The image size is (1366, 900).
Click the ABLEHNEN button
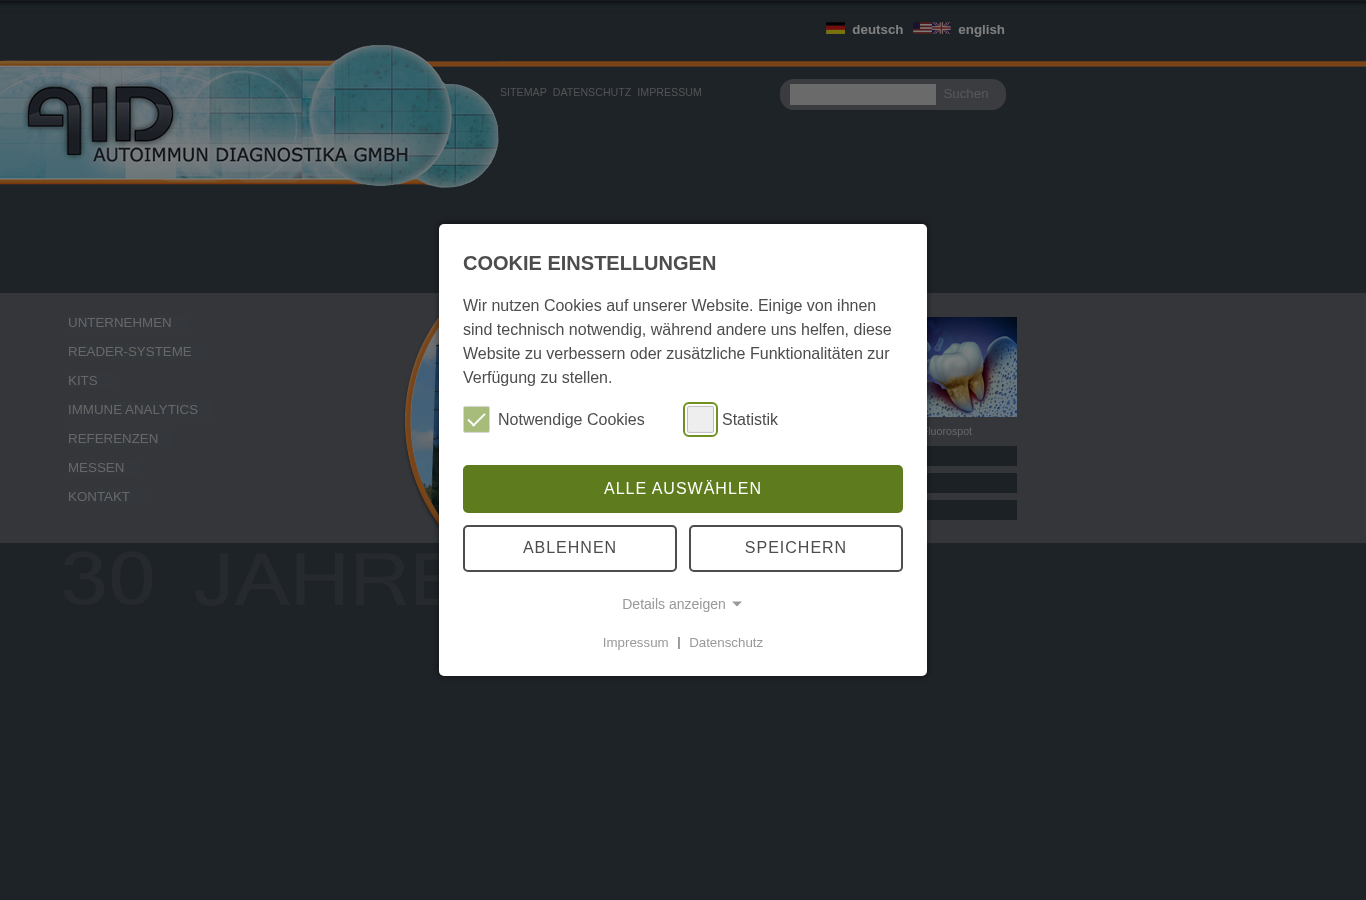click(570, 548)
